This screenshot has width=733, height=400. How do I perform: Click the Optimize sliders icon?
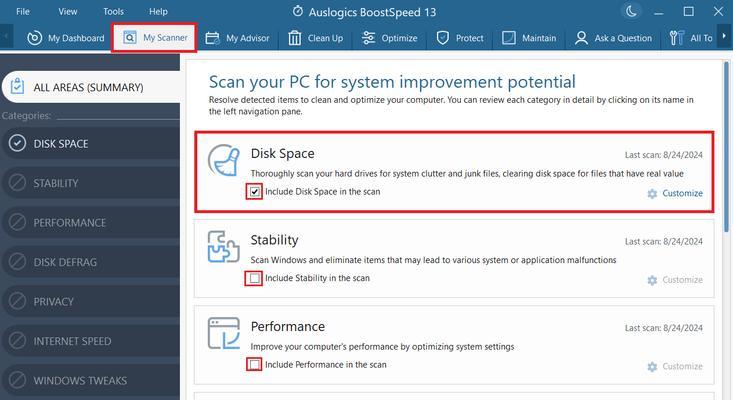tap(368, 38)
